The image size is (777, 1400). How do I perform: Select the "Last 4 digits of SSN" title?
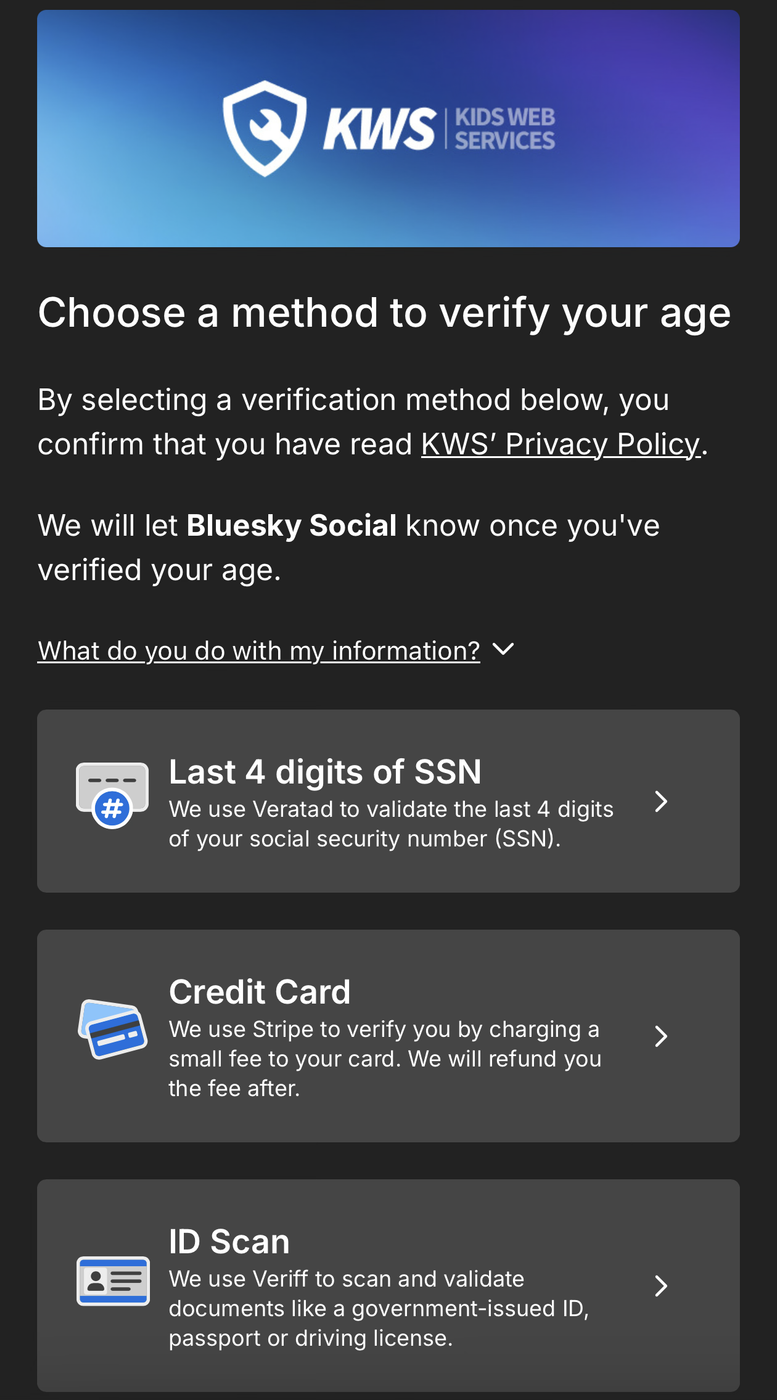(x=325, y=772)
